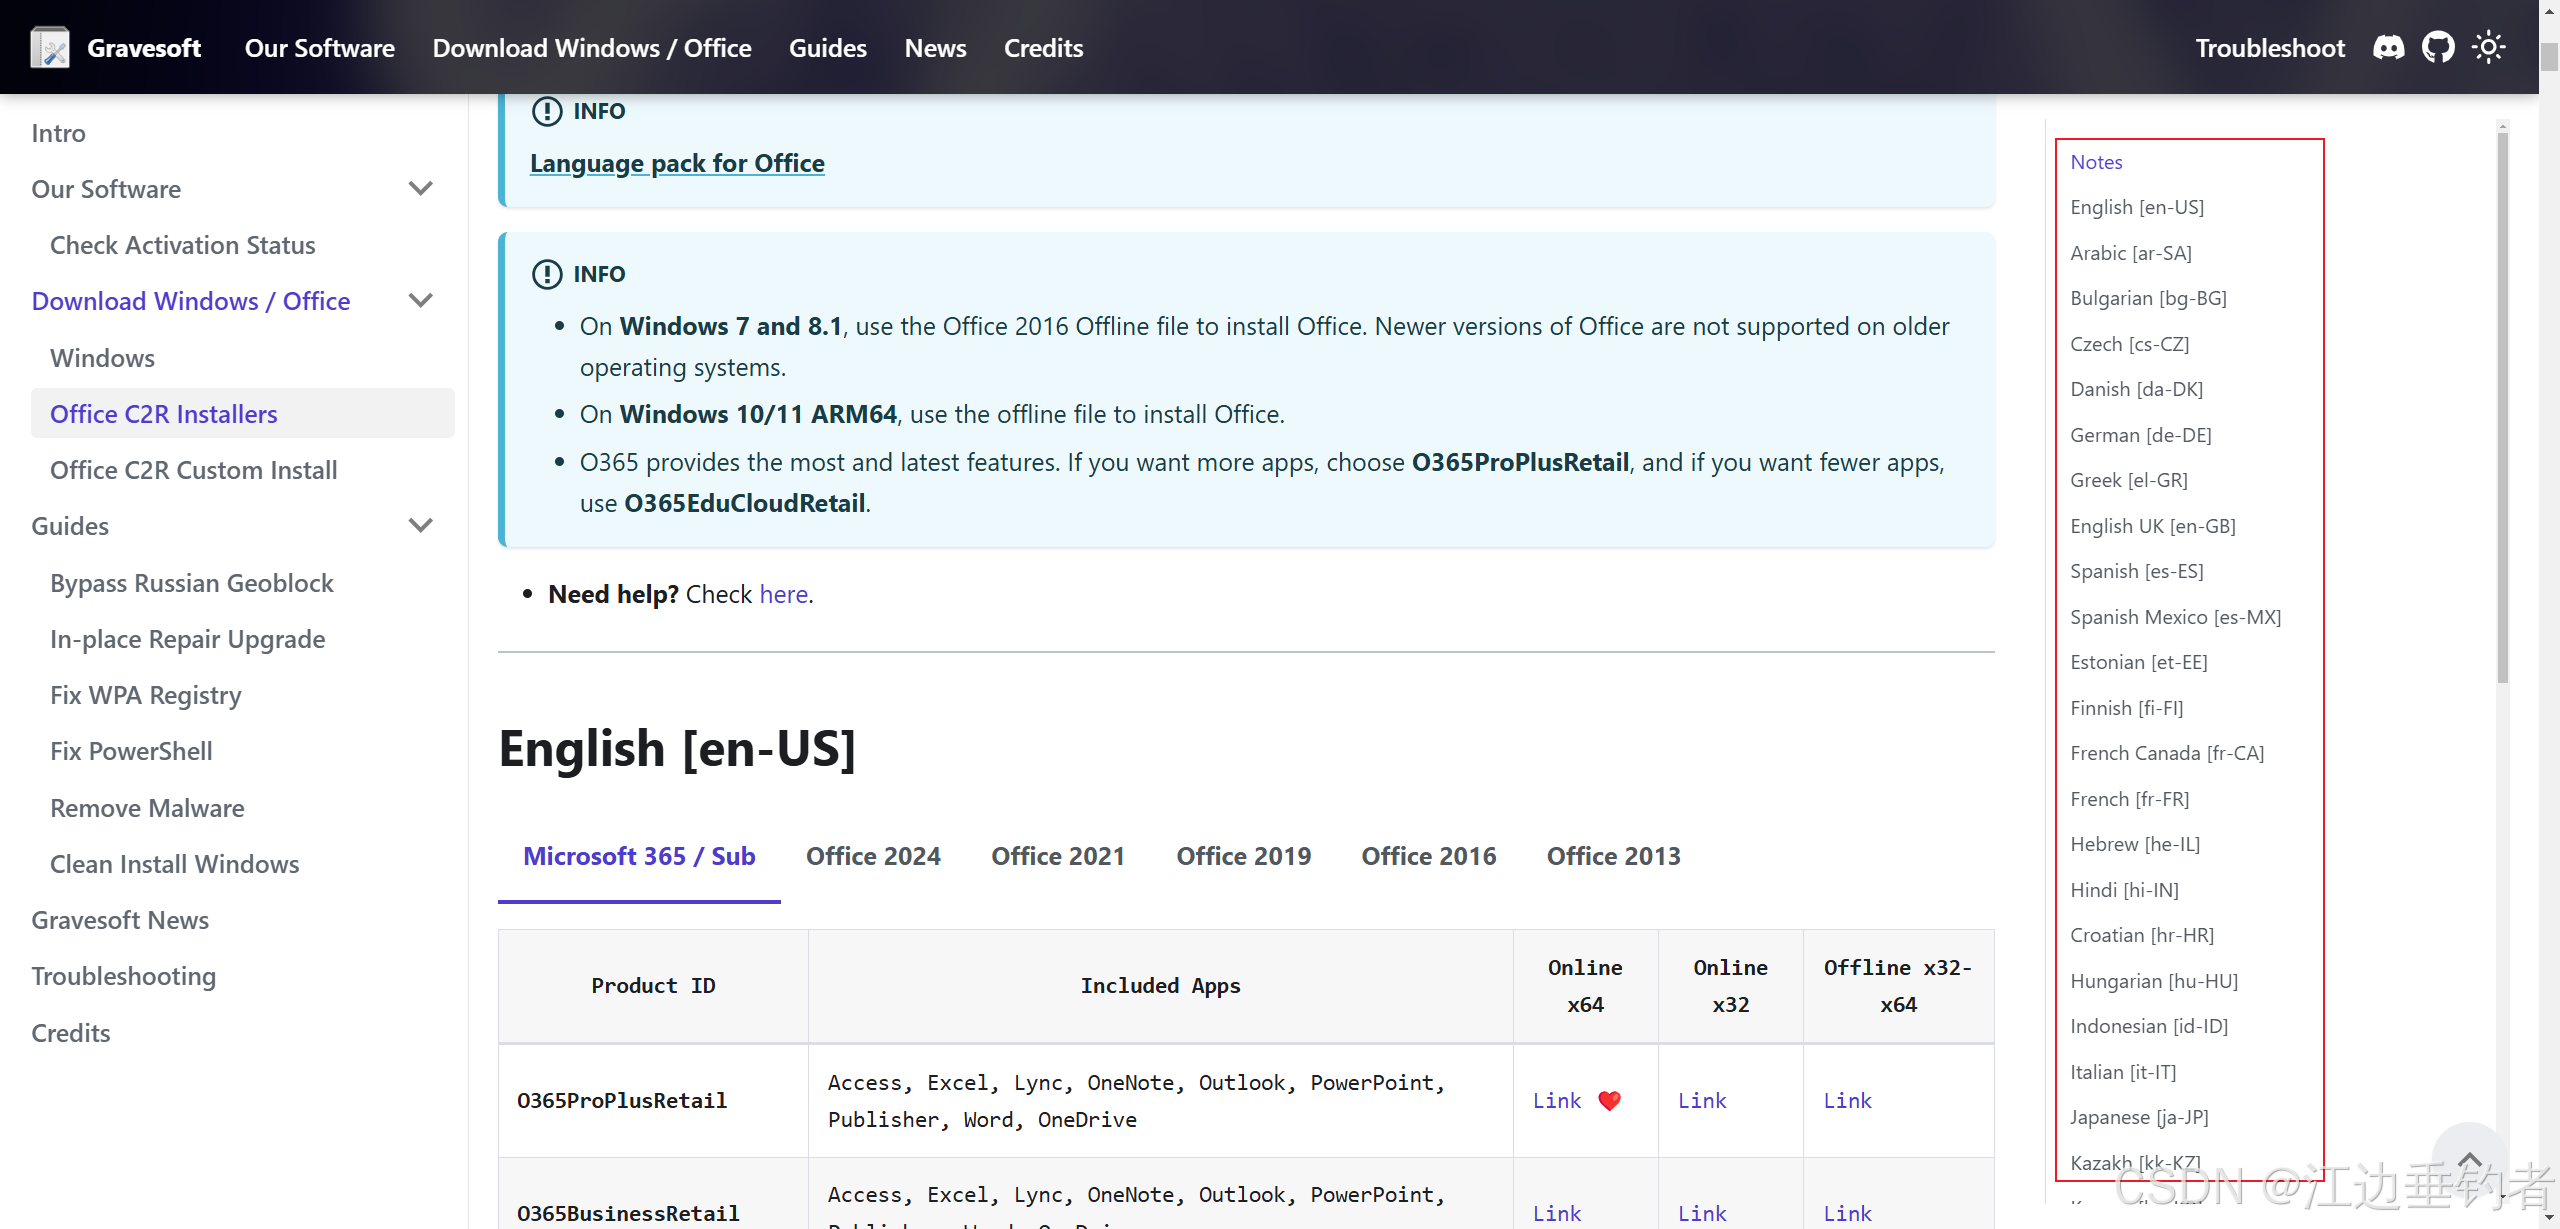Open the Discord icon link
The width and height of the screenshot is (2560, 1229).
[2389, 47]
